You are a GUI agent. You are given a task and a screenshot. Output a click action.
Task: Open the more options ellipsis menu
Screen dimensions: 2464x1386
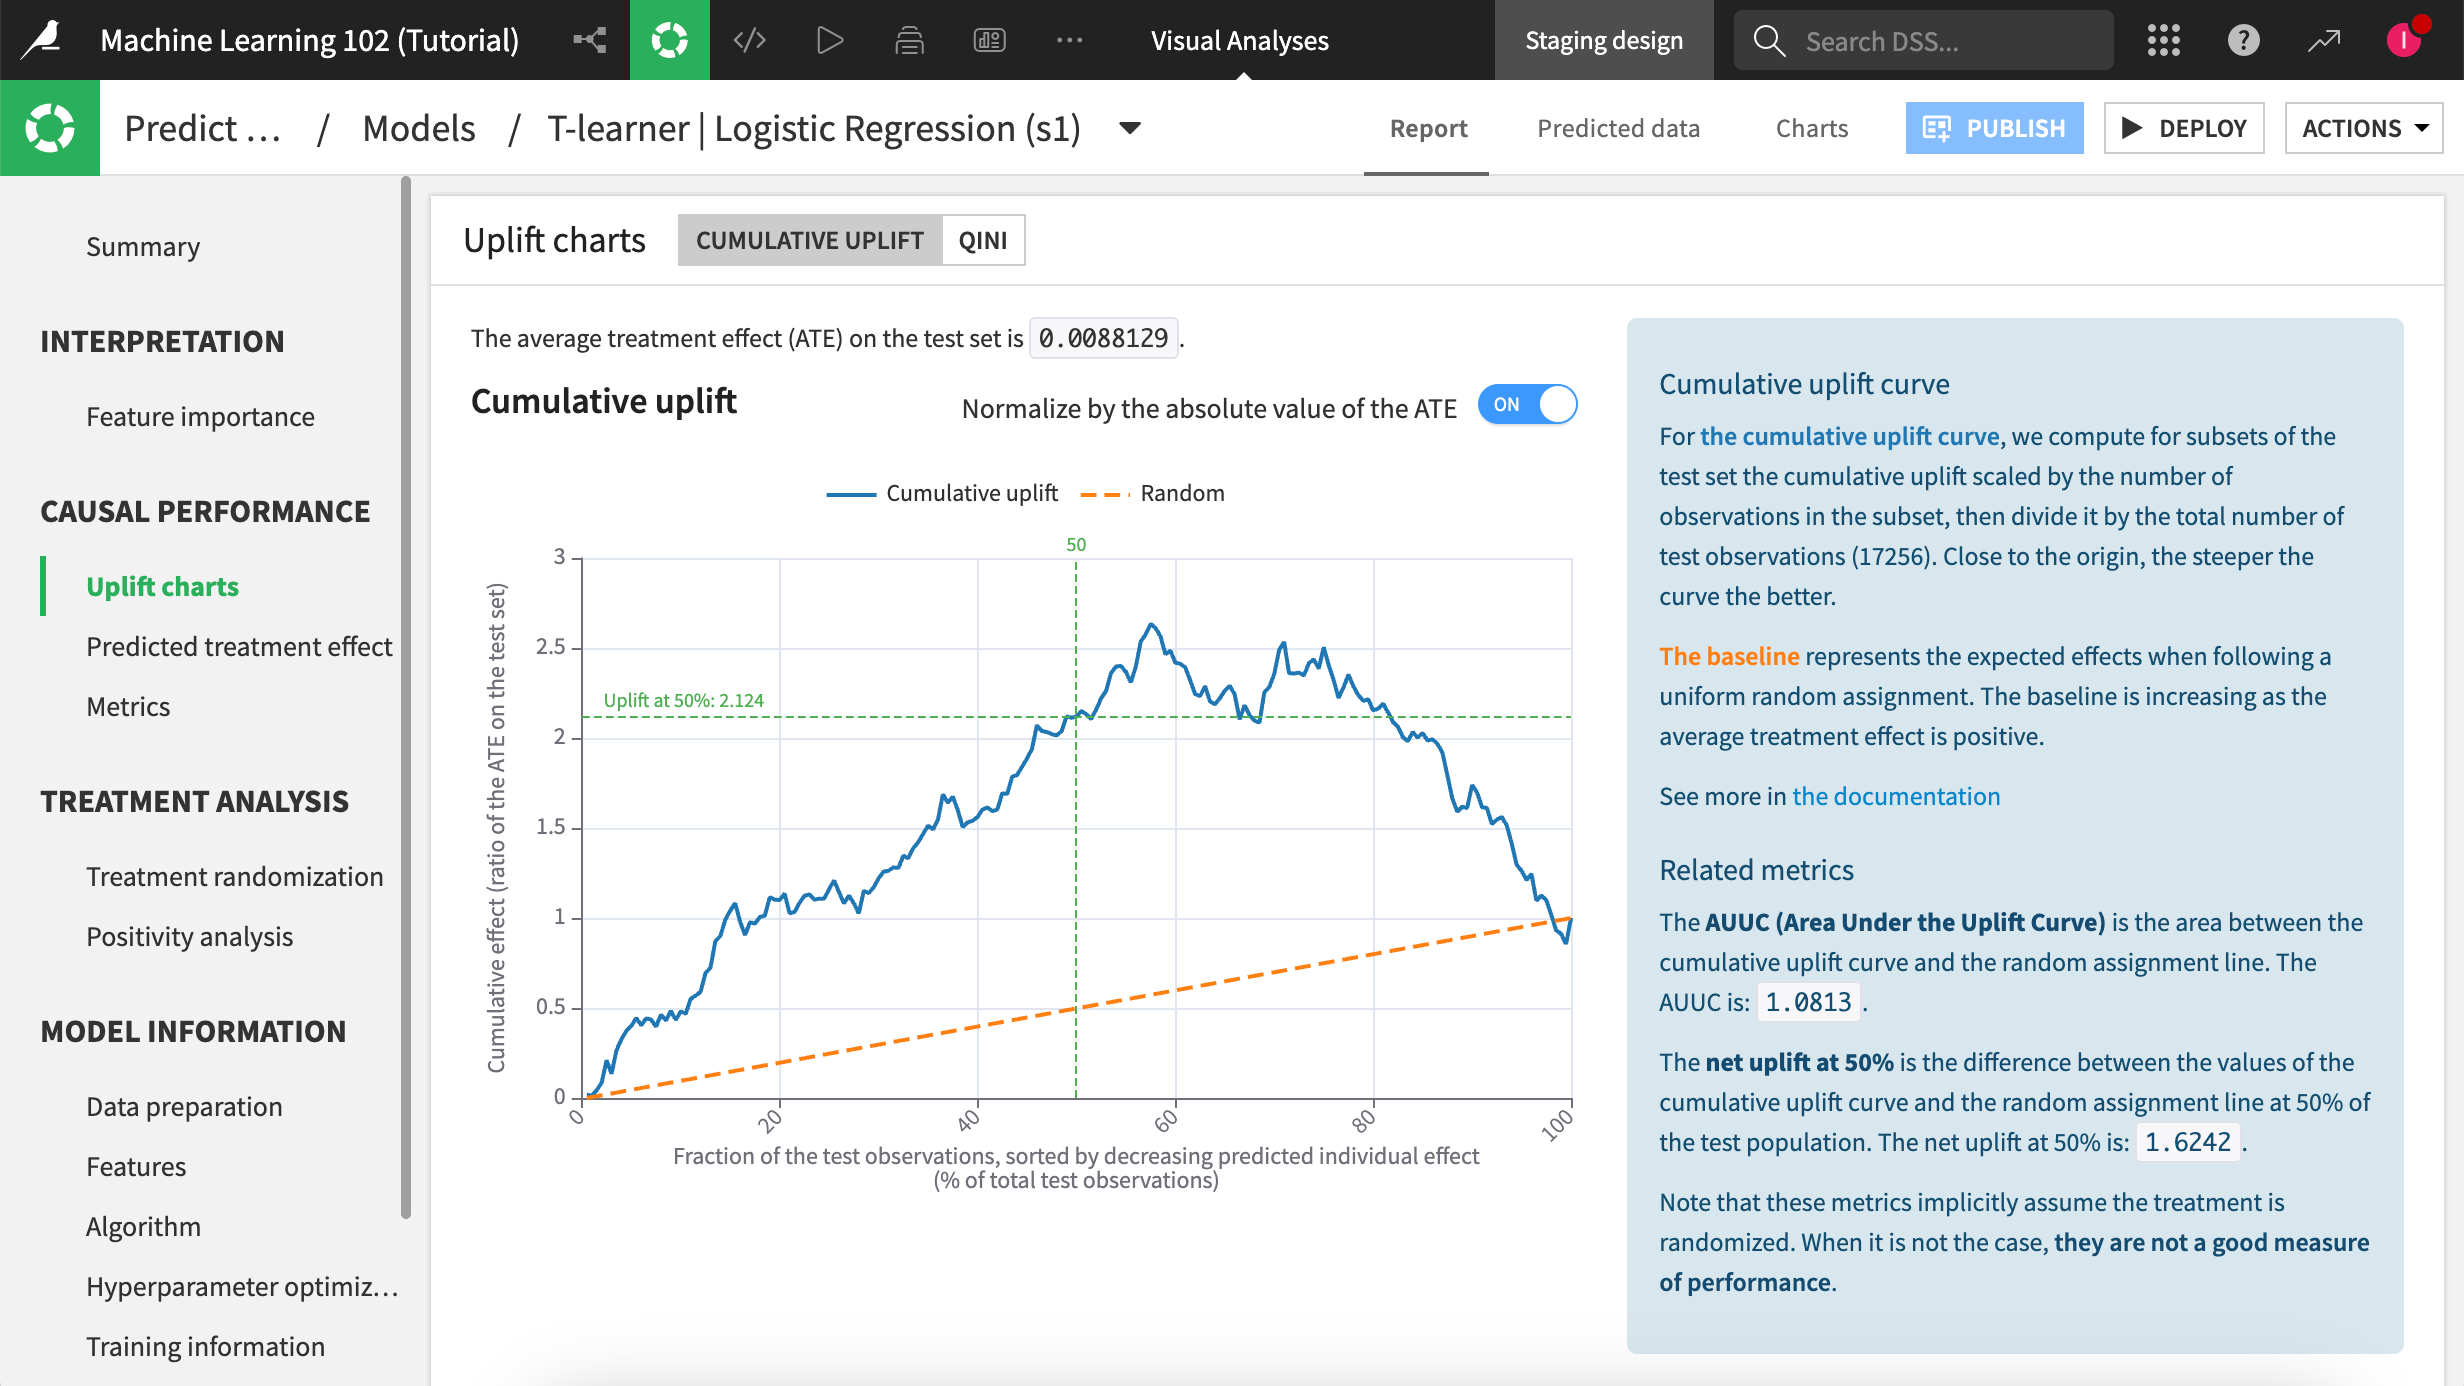click(x=1069, y=40)
